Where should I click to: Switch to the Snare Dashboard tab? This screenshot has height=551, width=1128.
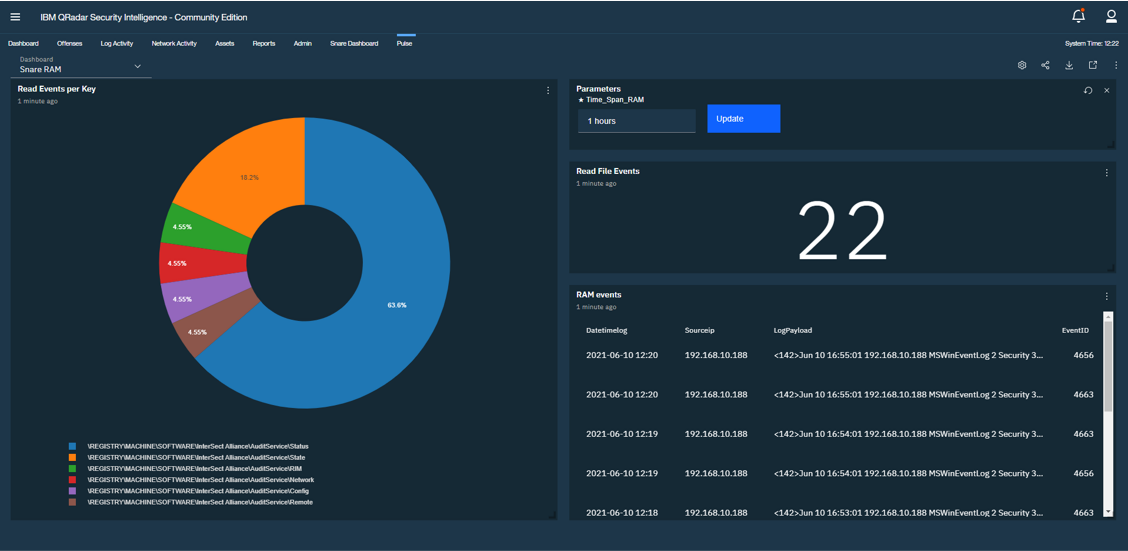point(354,43)
